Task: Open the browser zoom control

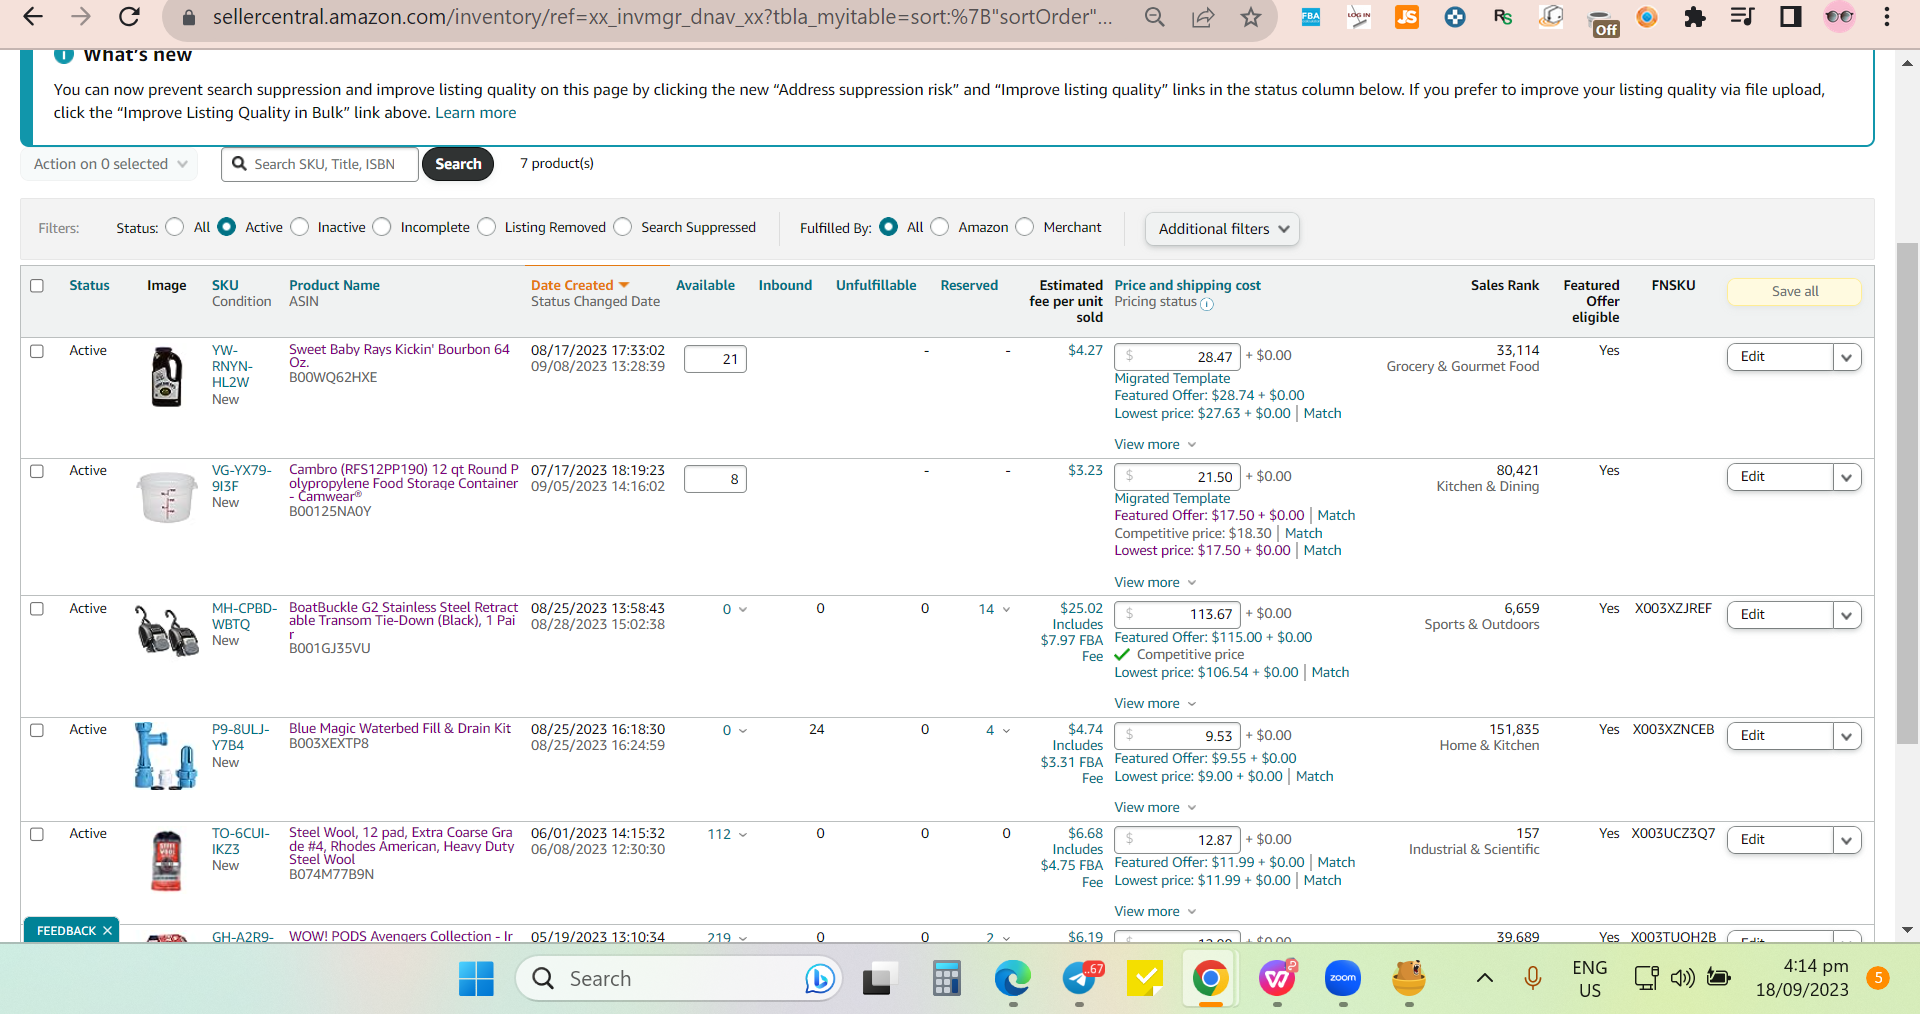Action: 1155,17
